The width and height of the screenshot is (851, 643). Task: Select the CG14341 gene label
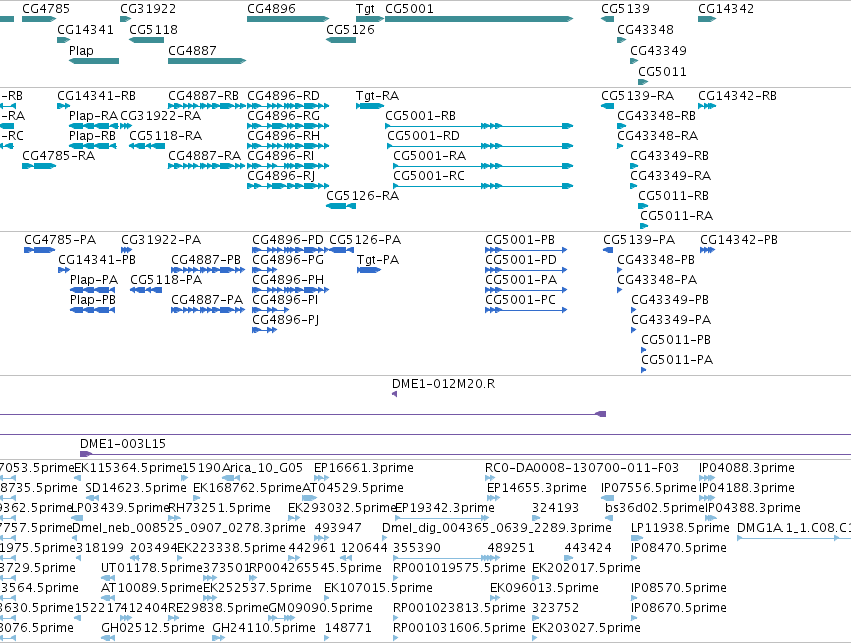click(x=85, y=29)
